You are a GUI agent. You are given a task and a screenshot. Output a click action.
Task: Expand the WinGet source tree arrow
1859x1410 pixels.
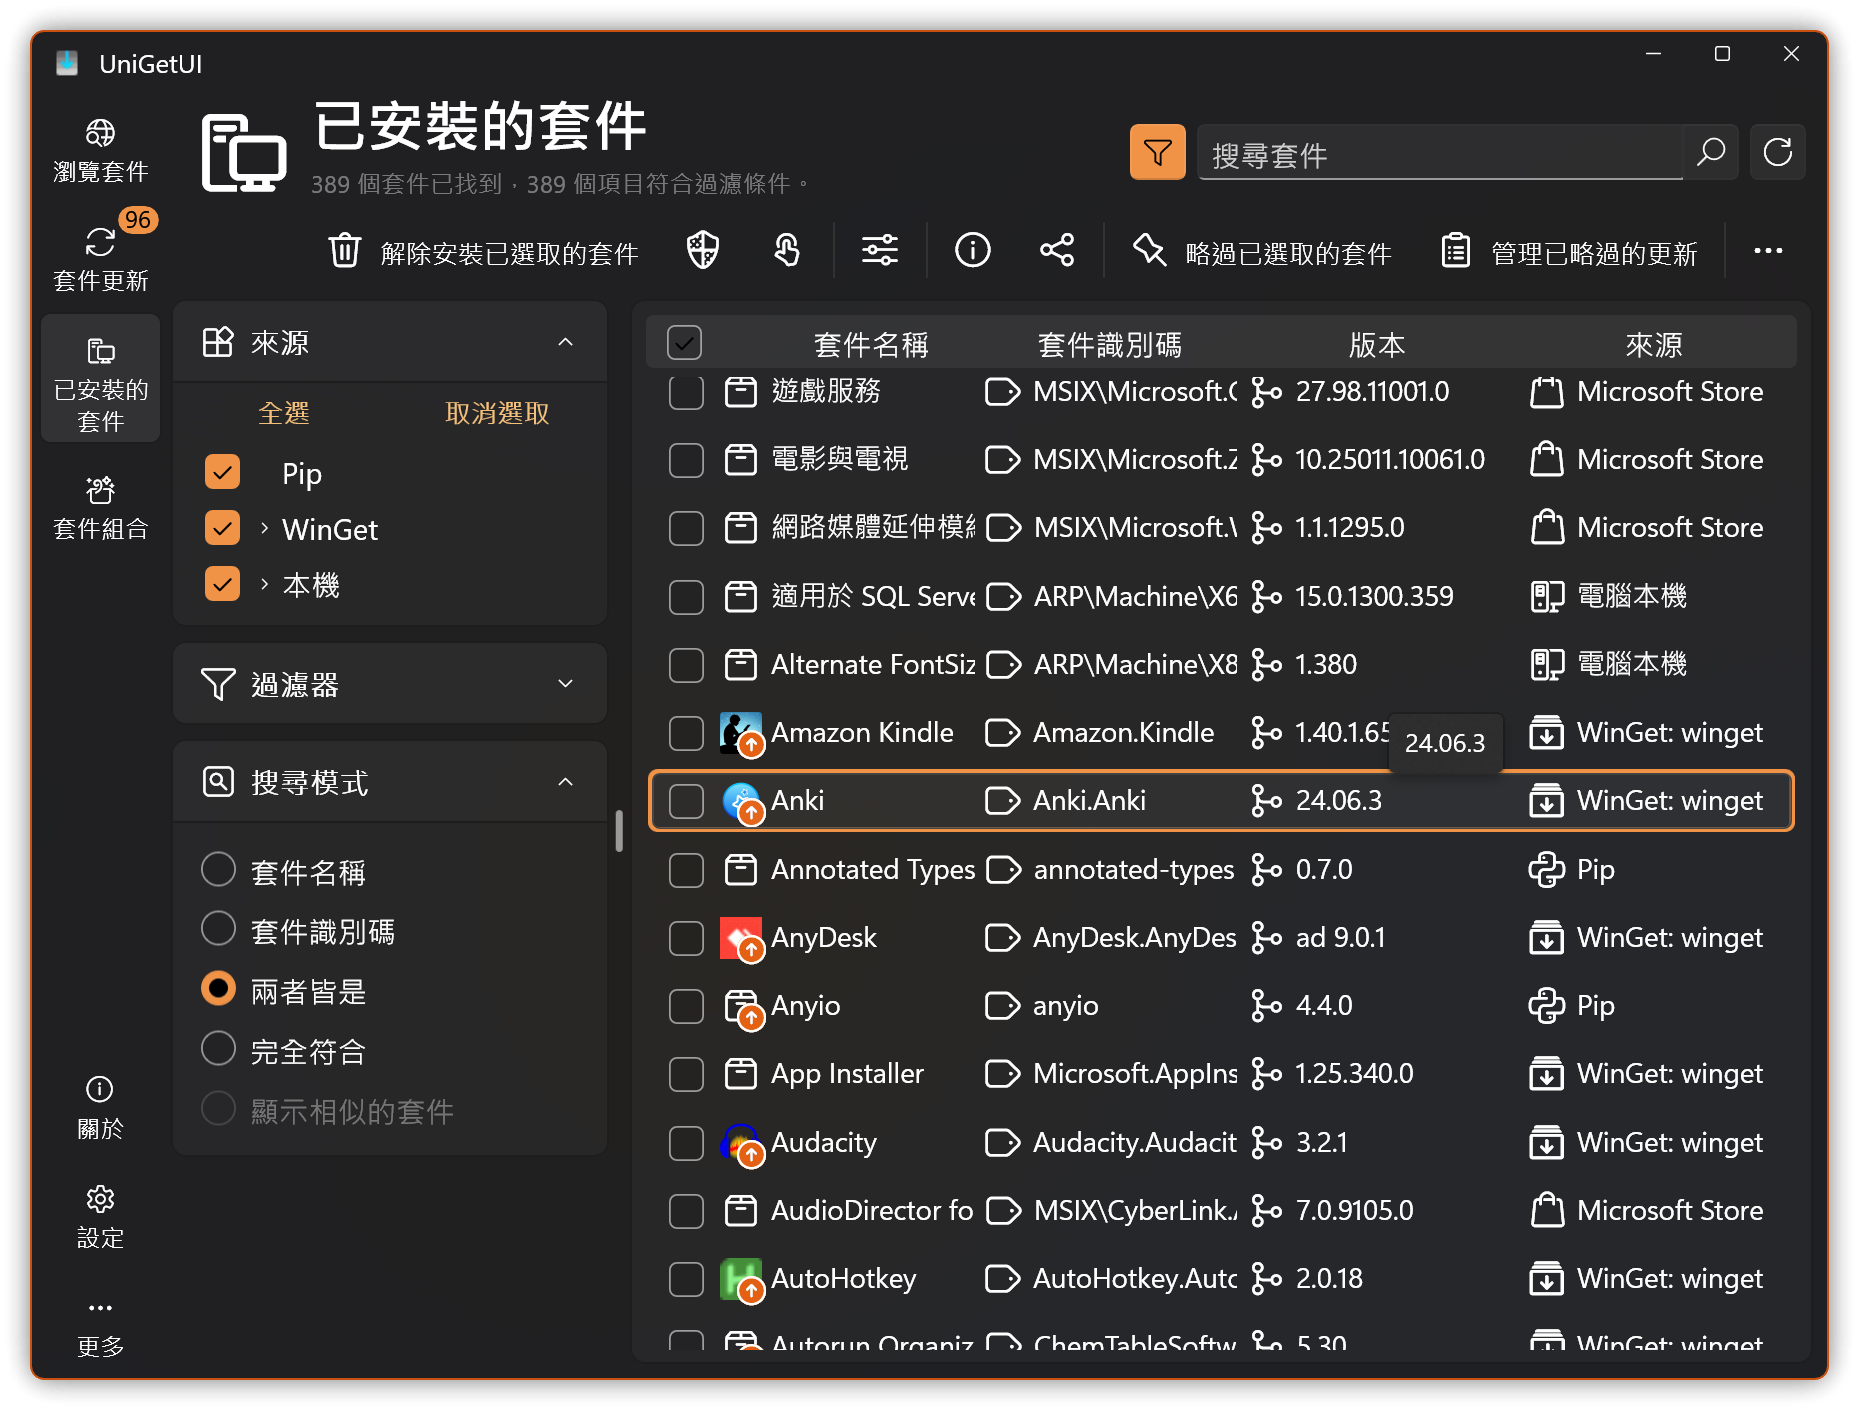264,528
